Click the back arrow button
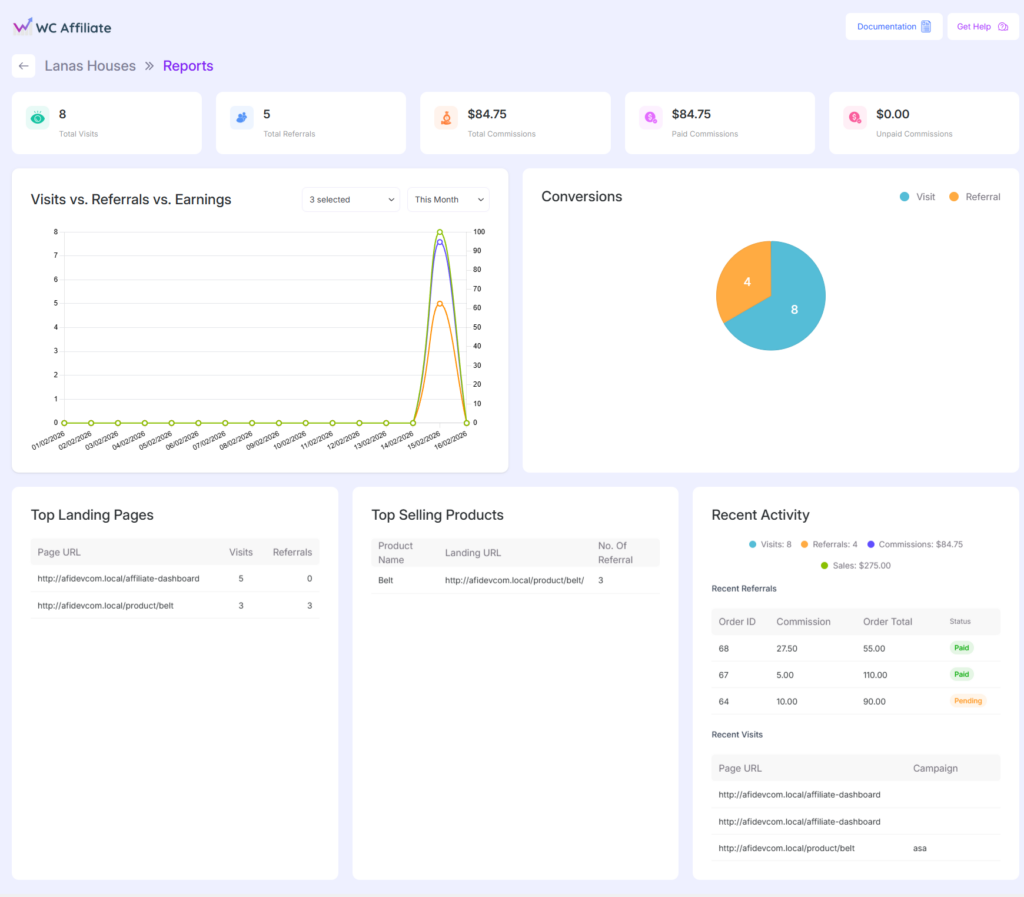 [x=24, y=66]
